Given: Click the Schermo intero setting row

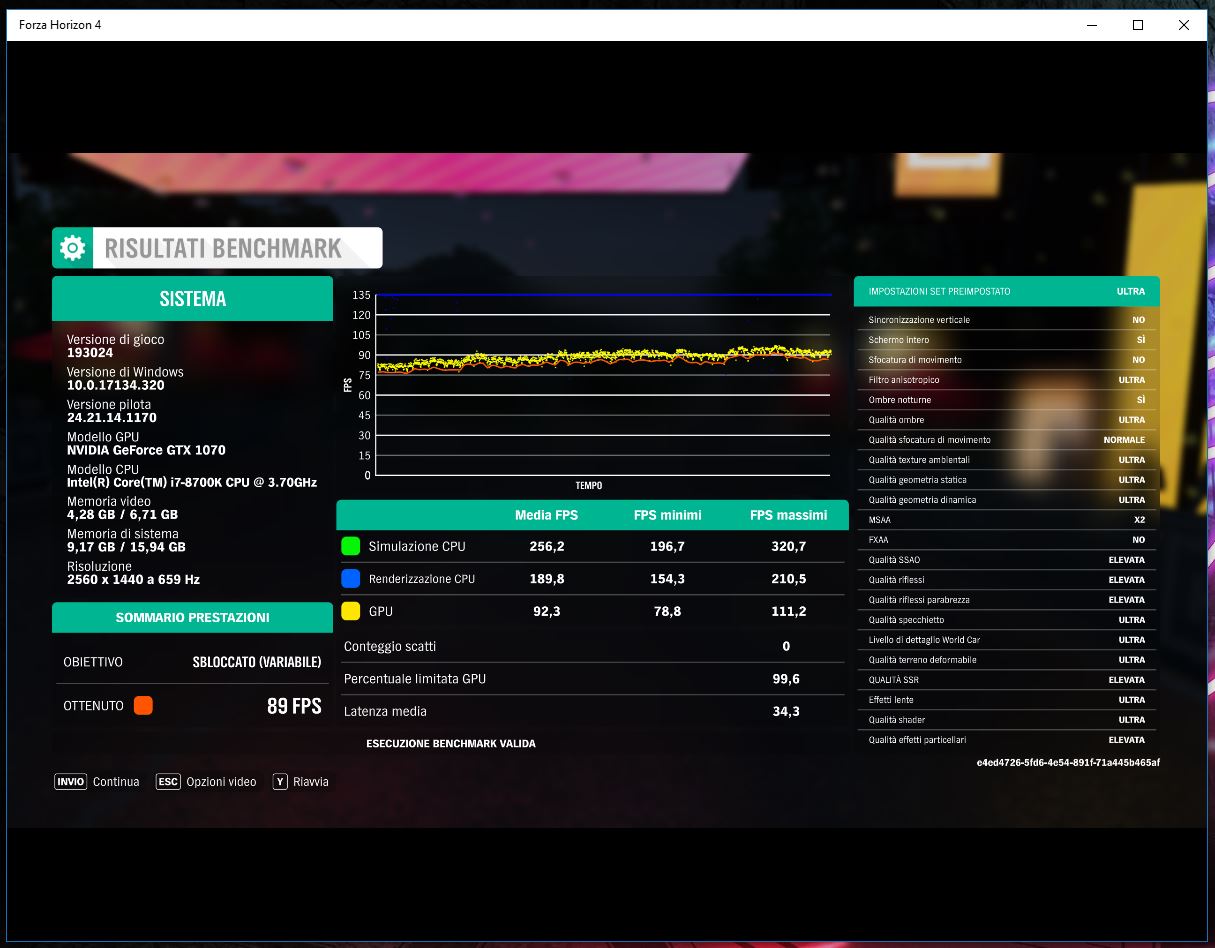Looking at the screenshot, I should 1007,340.
